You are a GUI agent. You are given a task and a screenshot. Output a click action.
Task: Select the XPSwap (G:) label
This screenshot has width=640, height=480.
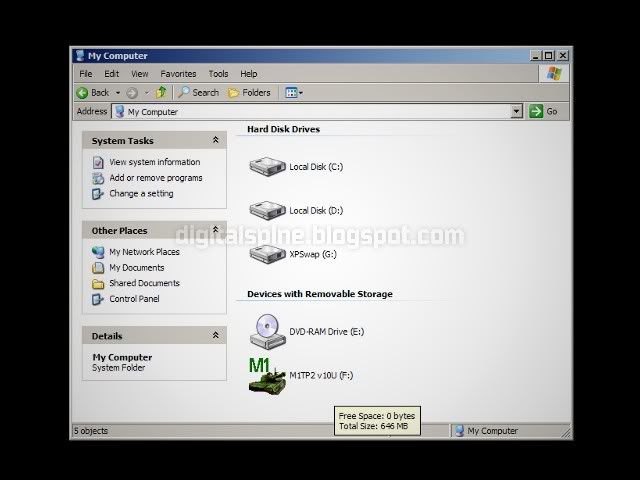[x=313, y=254]
